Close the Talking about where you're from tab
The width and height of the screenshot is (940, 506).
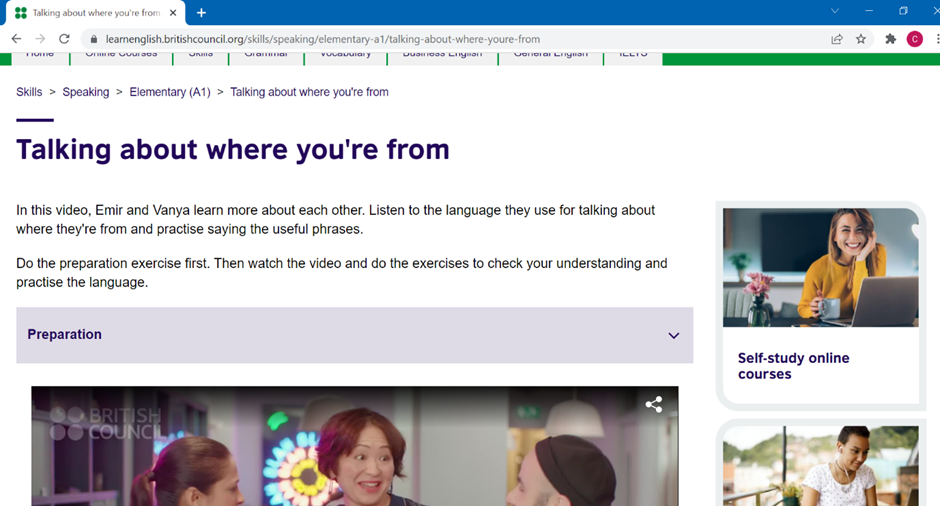click(x=173, y=13)
